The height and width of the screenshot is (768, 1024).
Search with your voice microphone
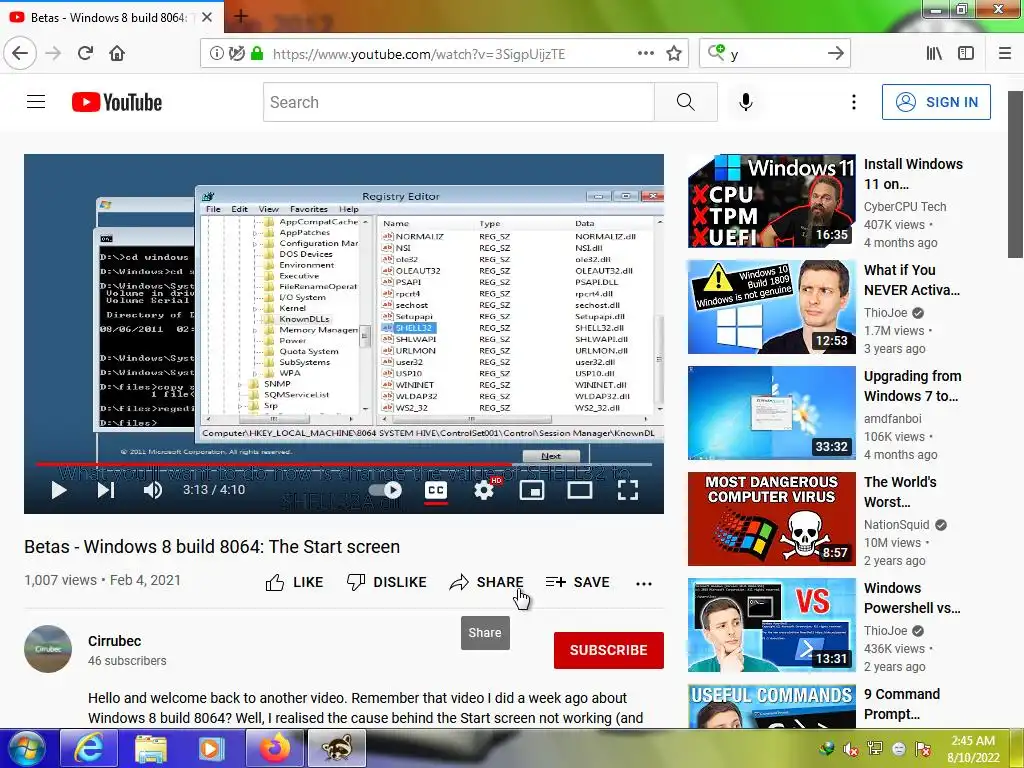[746, 102]
